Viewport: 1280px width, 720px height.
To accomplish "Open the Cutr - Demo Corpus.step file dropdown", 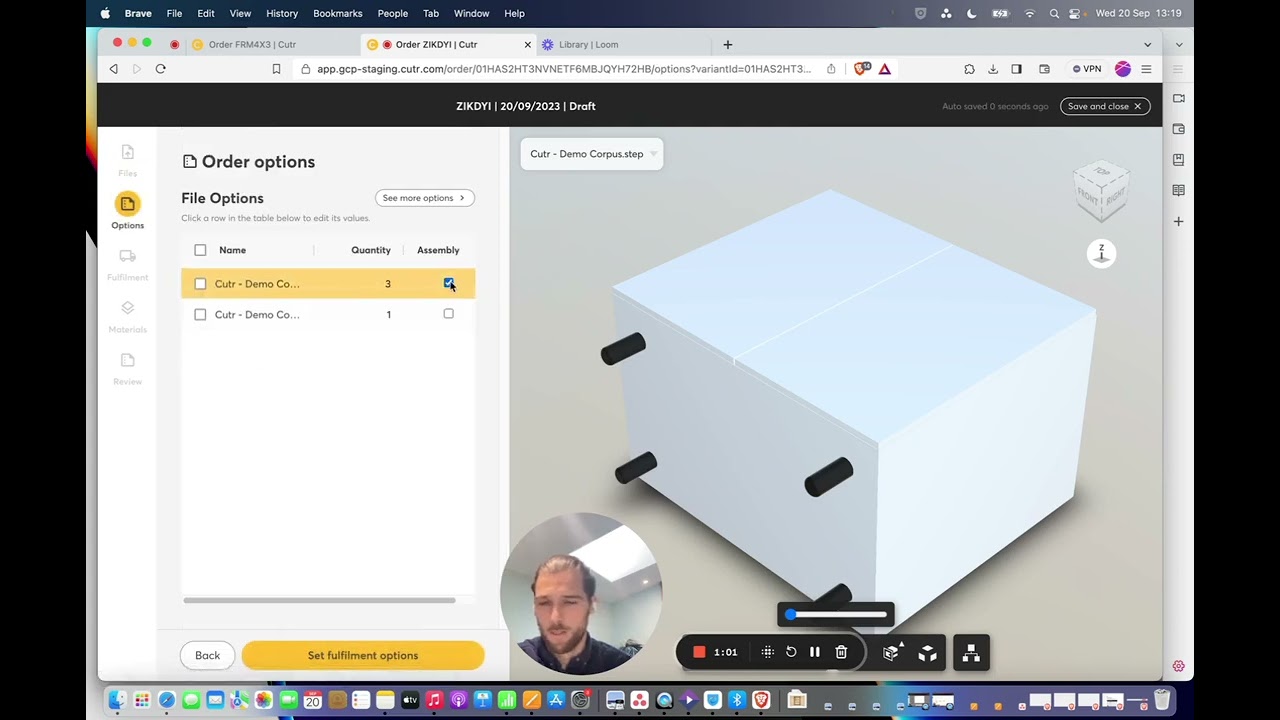I will 591,154.
